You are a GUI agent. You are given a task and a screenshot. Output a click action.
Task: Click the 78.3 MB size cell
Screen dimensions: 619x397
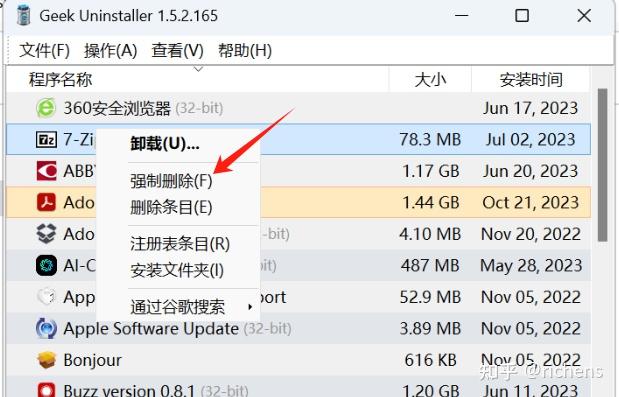430,139
